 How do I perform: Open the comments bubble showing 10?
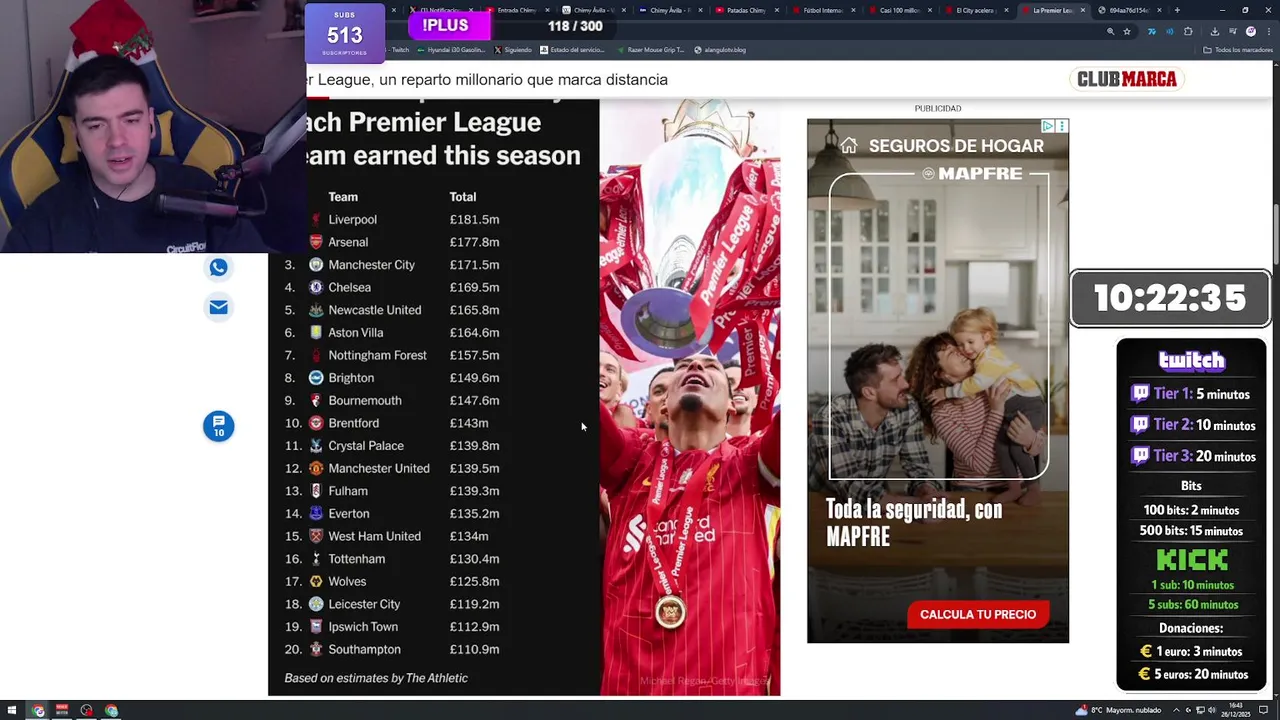click(x=218, y=426)
